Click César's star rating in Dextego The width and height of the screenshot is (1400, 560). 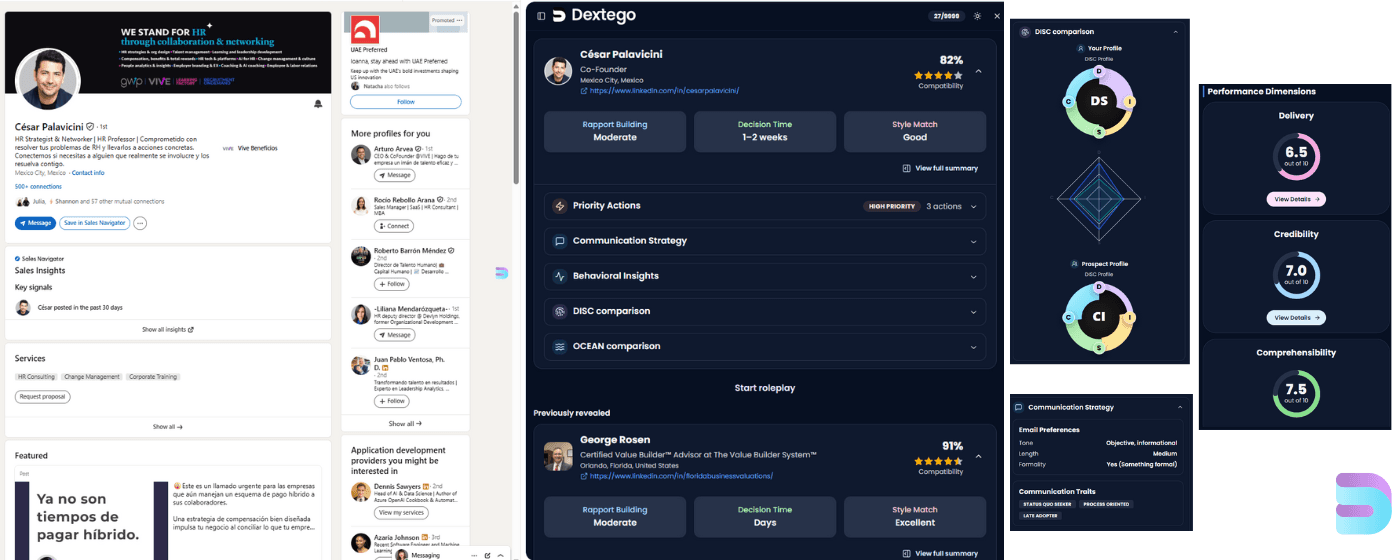coord(938,75)
